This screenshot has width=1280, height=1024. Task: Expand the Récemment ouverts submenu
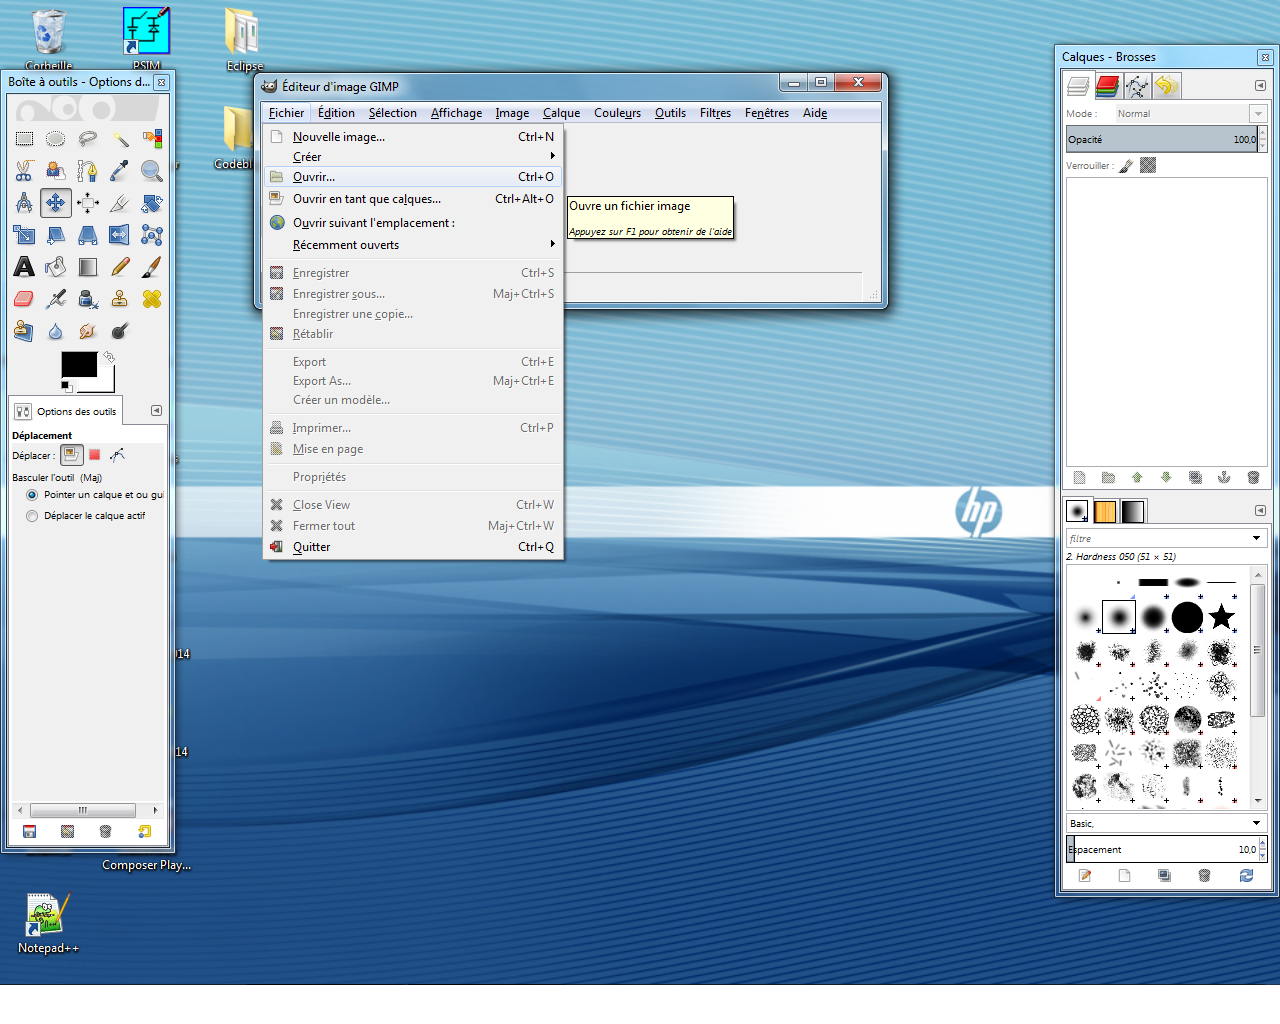tap(413, 245)
